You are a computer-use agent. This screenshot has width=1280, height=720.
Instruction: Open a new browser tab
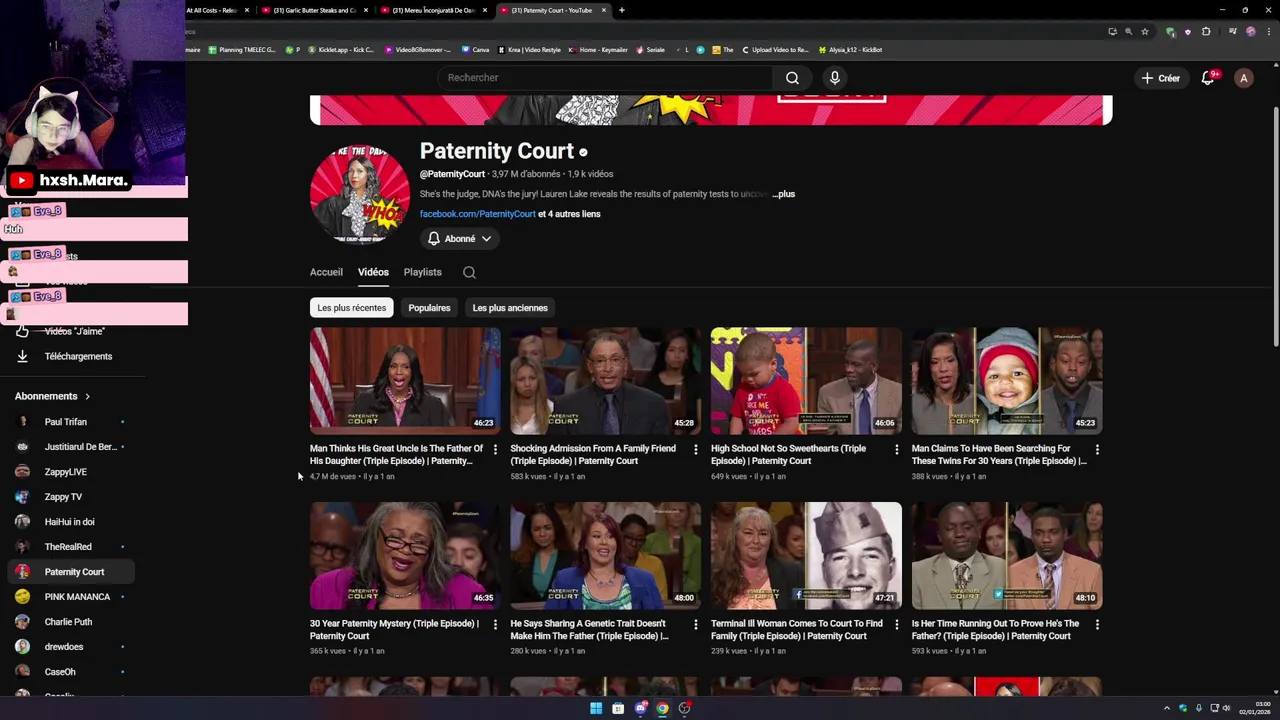click(622, 10)
